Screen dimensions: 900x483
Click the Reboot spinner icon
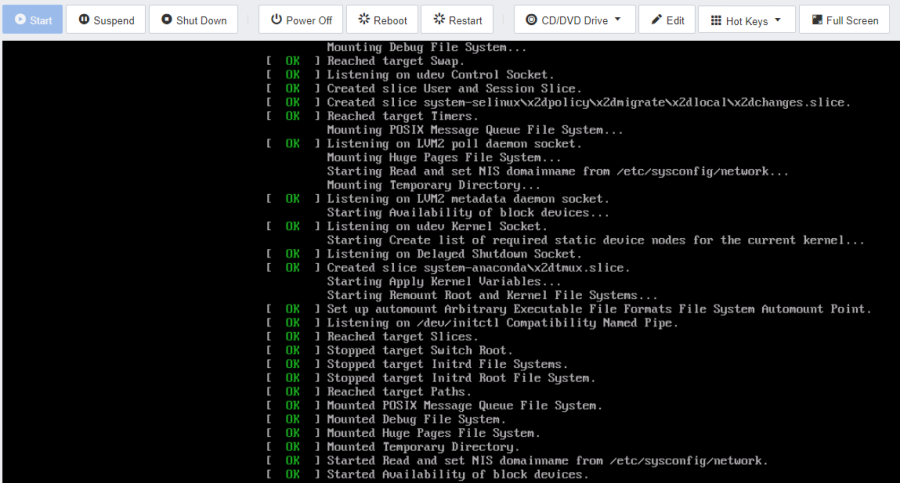(364, 20)
